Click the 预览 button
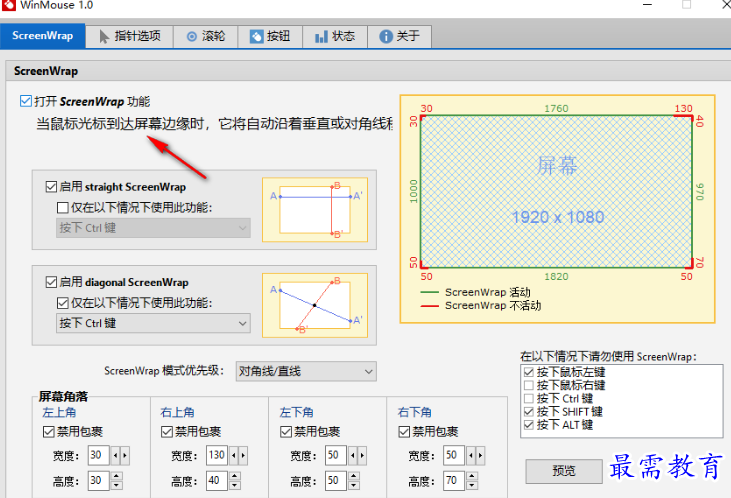 [564, 471]
